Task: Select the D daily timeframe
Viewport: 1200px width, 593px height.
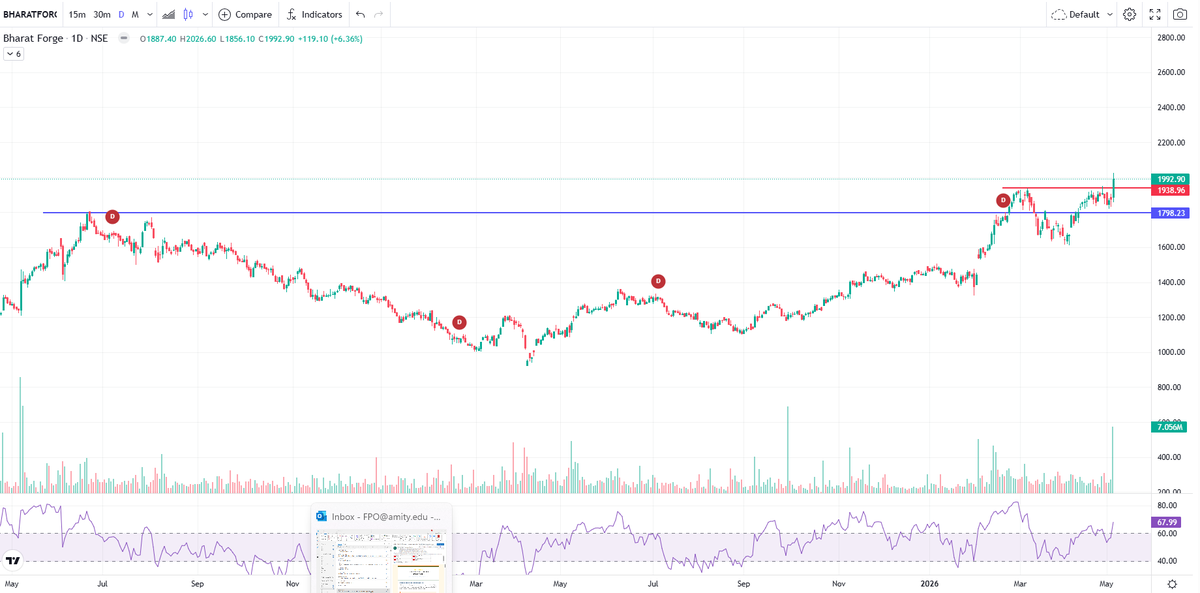Action: [x=121, y=14]
